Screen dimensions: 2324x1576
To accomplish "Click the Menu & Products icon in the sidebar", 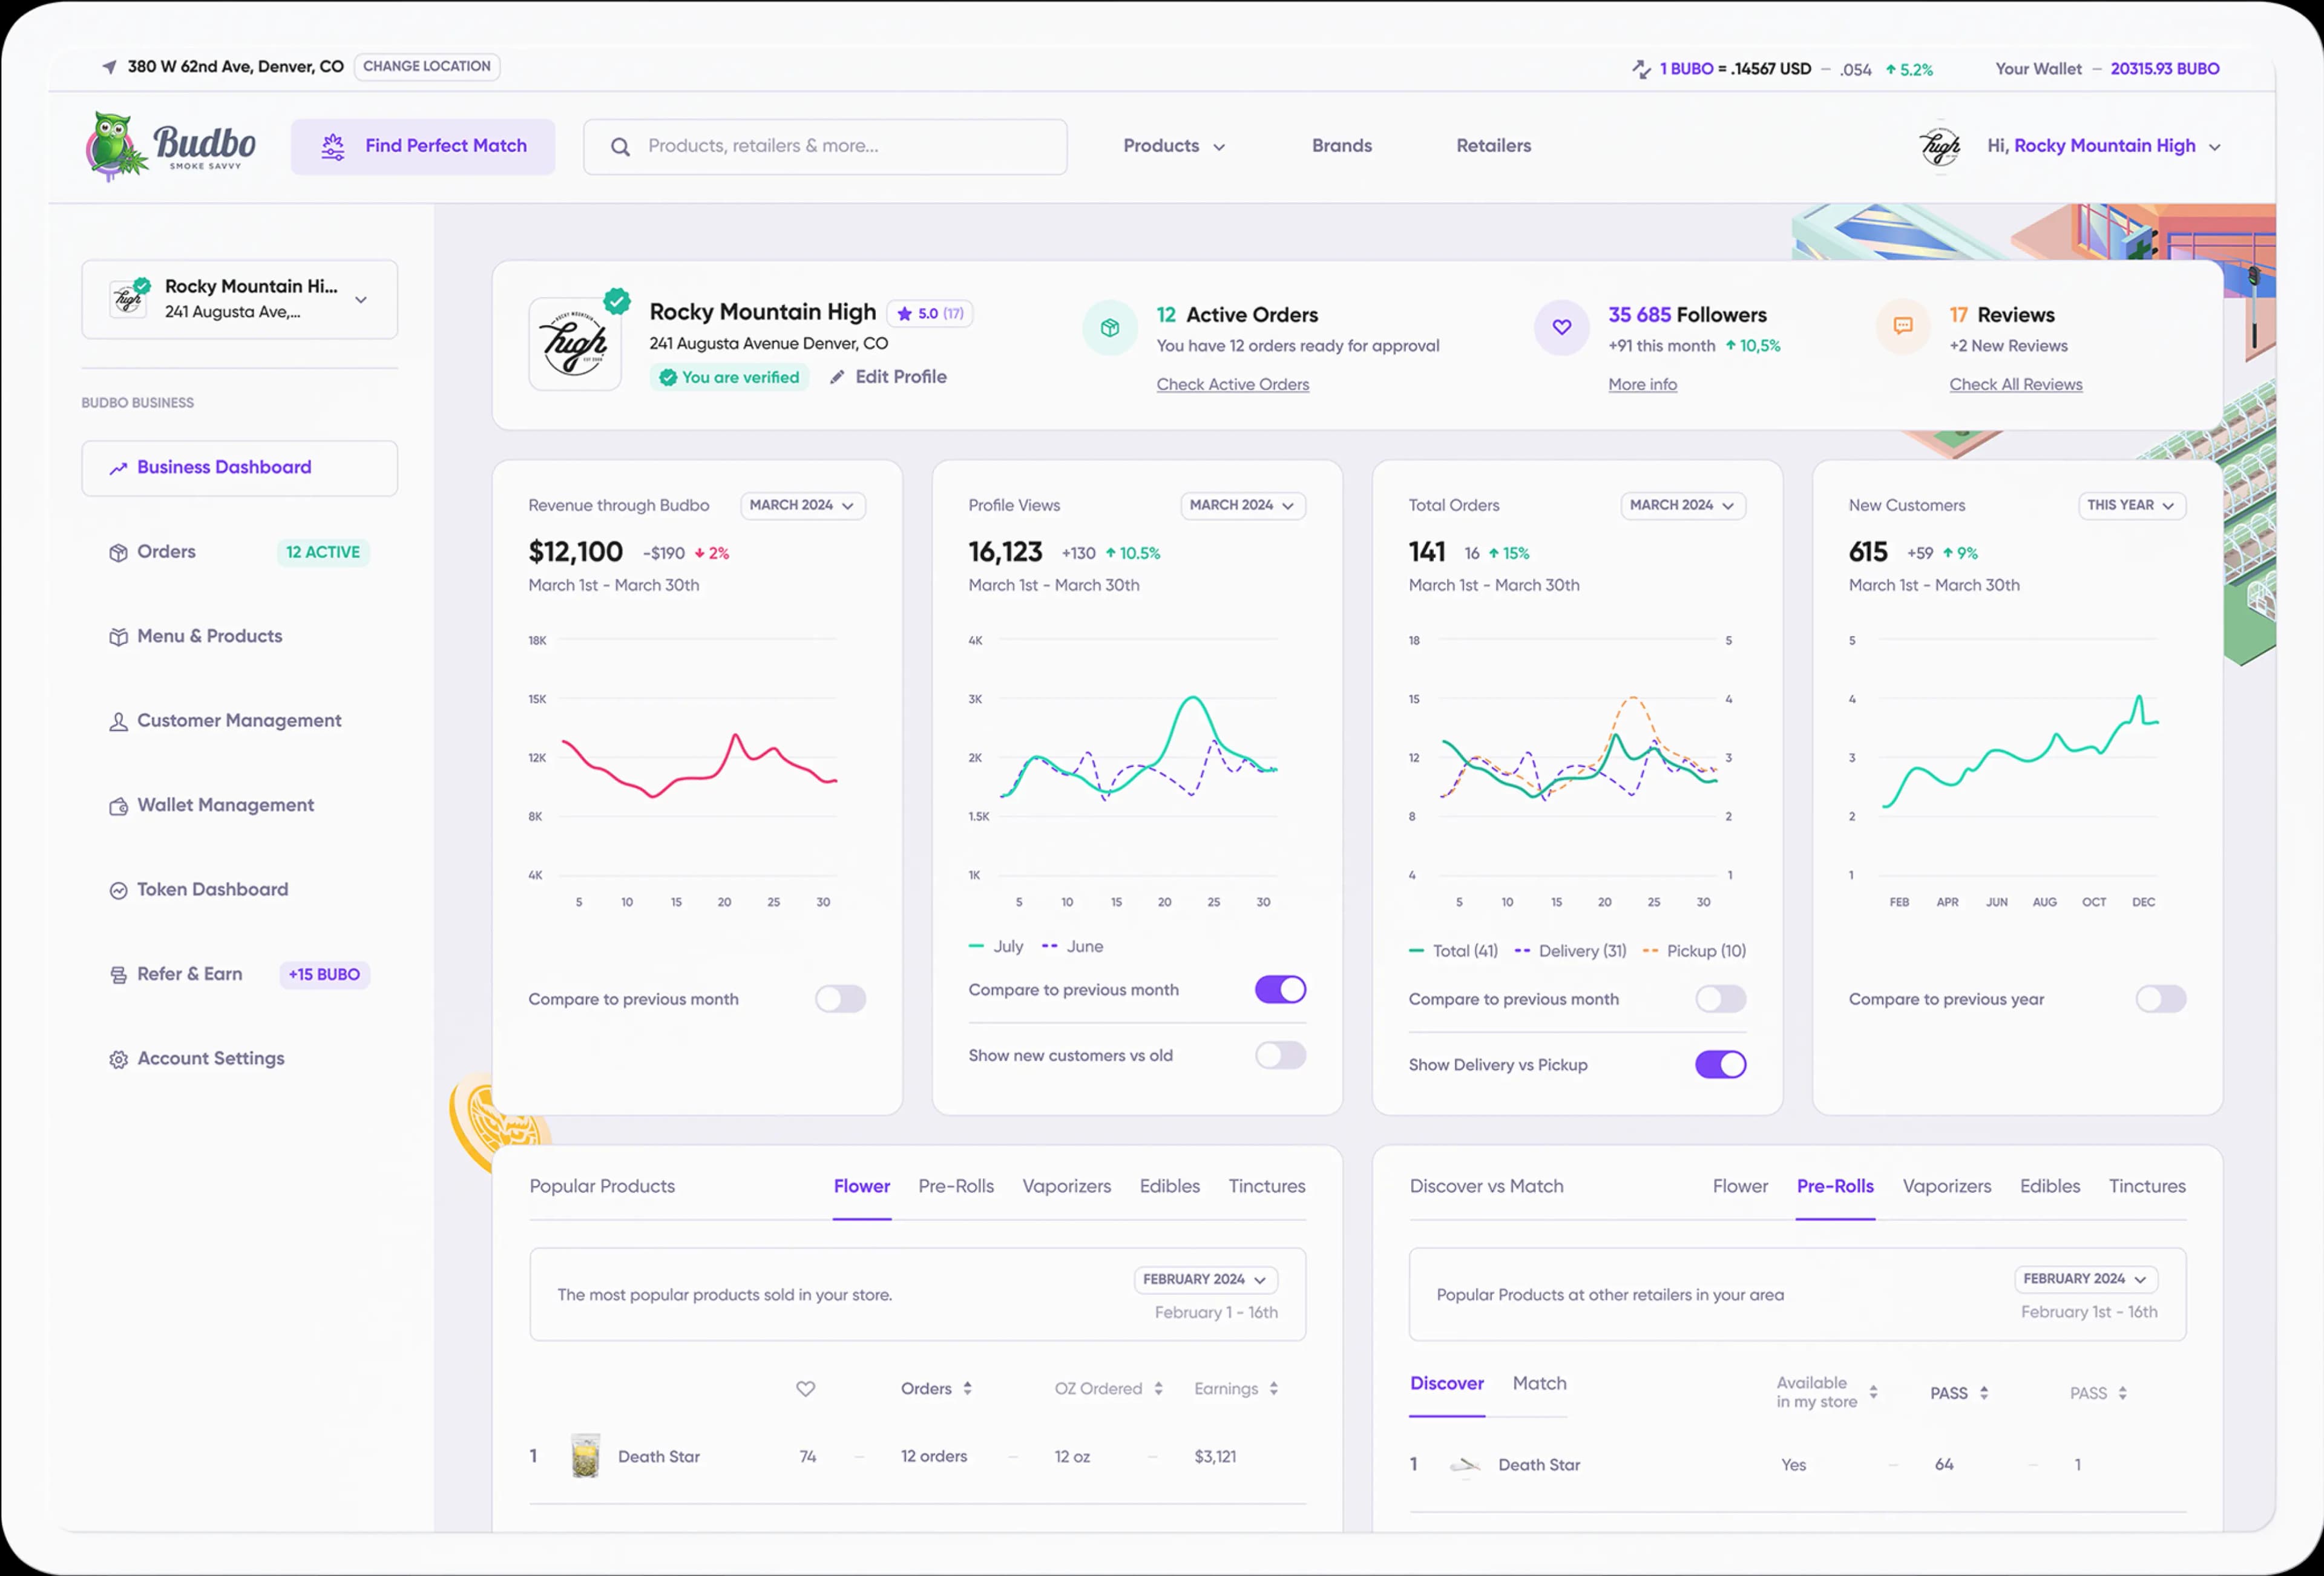I will 118,637.
